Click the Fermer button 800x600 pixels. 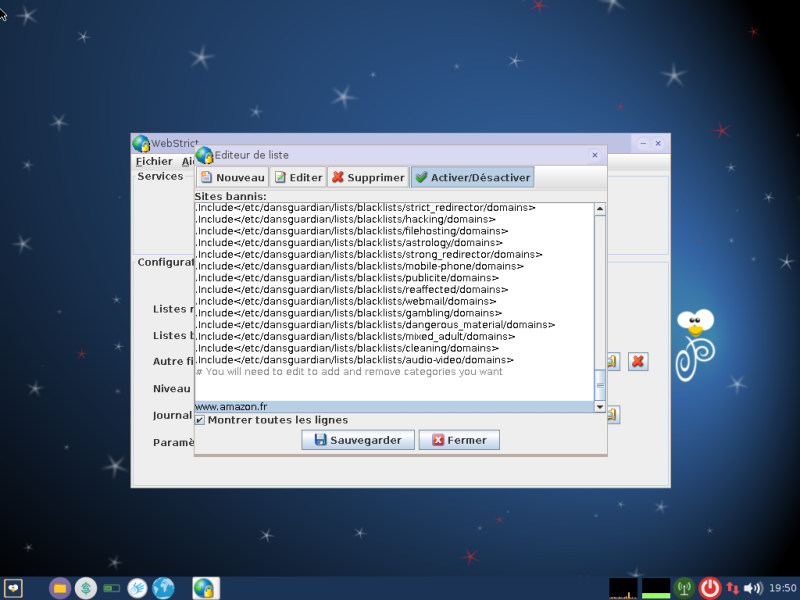pyautogui.click(x=459, y=440)
